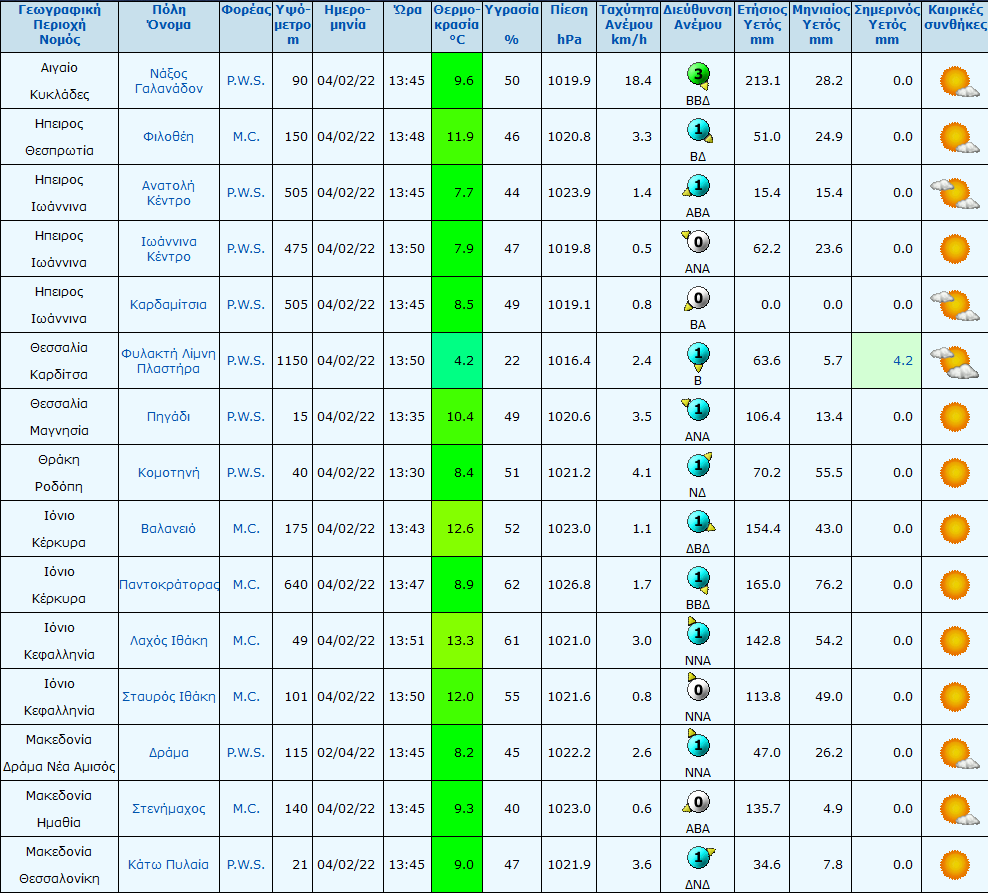This screenshot has height=893, width=988.
Task: Click the sunny icon for Κομοτηνή row
Action: click(955, 473)
